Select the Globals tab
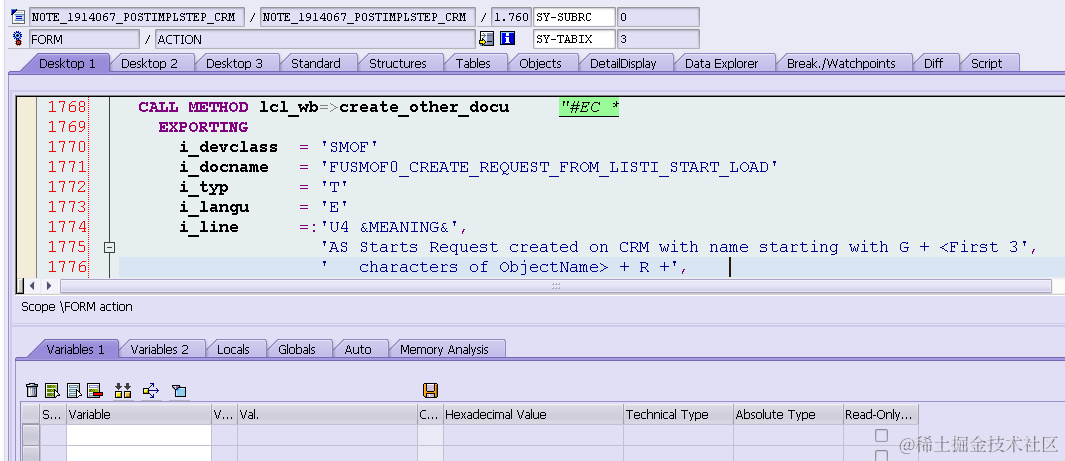This screenshot has height=461, width=1065. tap(297, 349)
